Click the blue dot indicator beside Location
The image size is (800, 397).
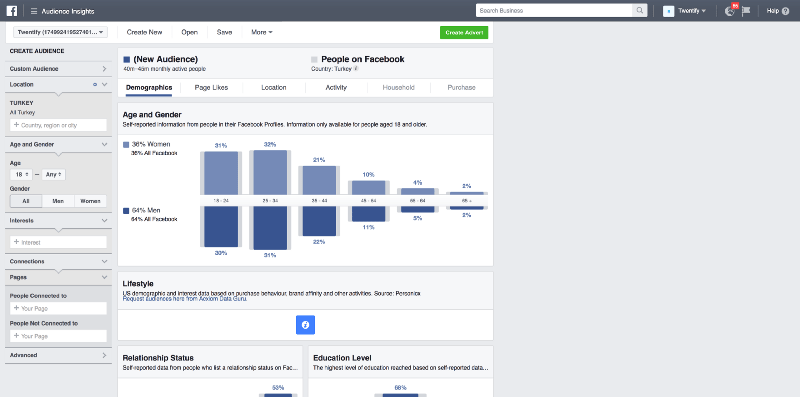tap(95, 85)
